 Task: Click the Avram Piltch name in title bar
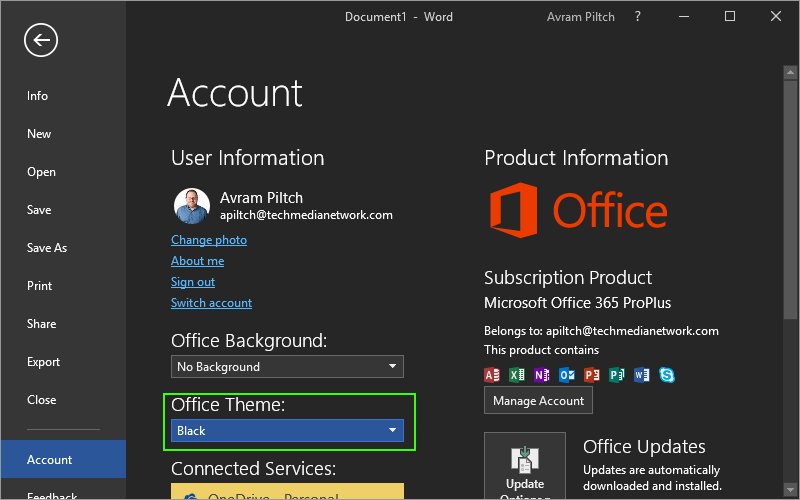tap(581, 17)
